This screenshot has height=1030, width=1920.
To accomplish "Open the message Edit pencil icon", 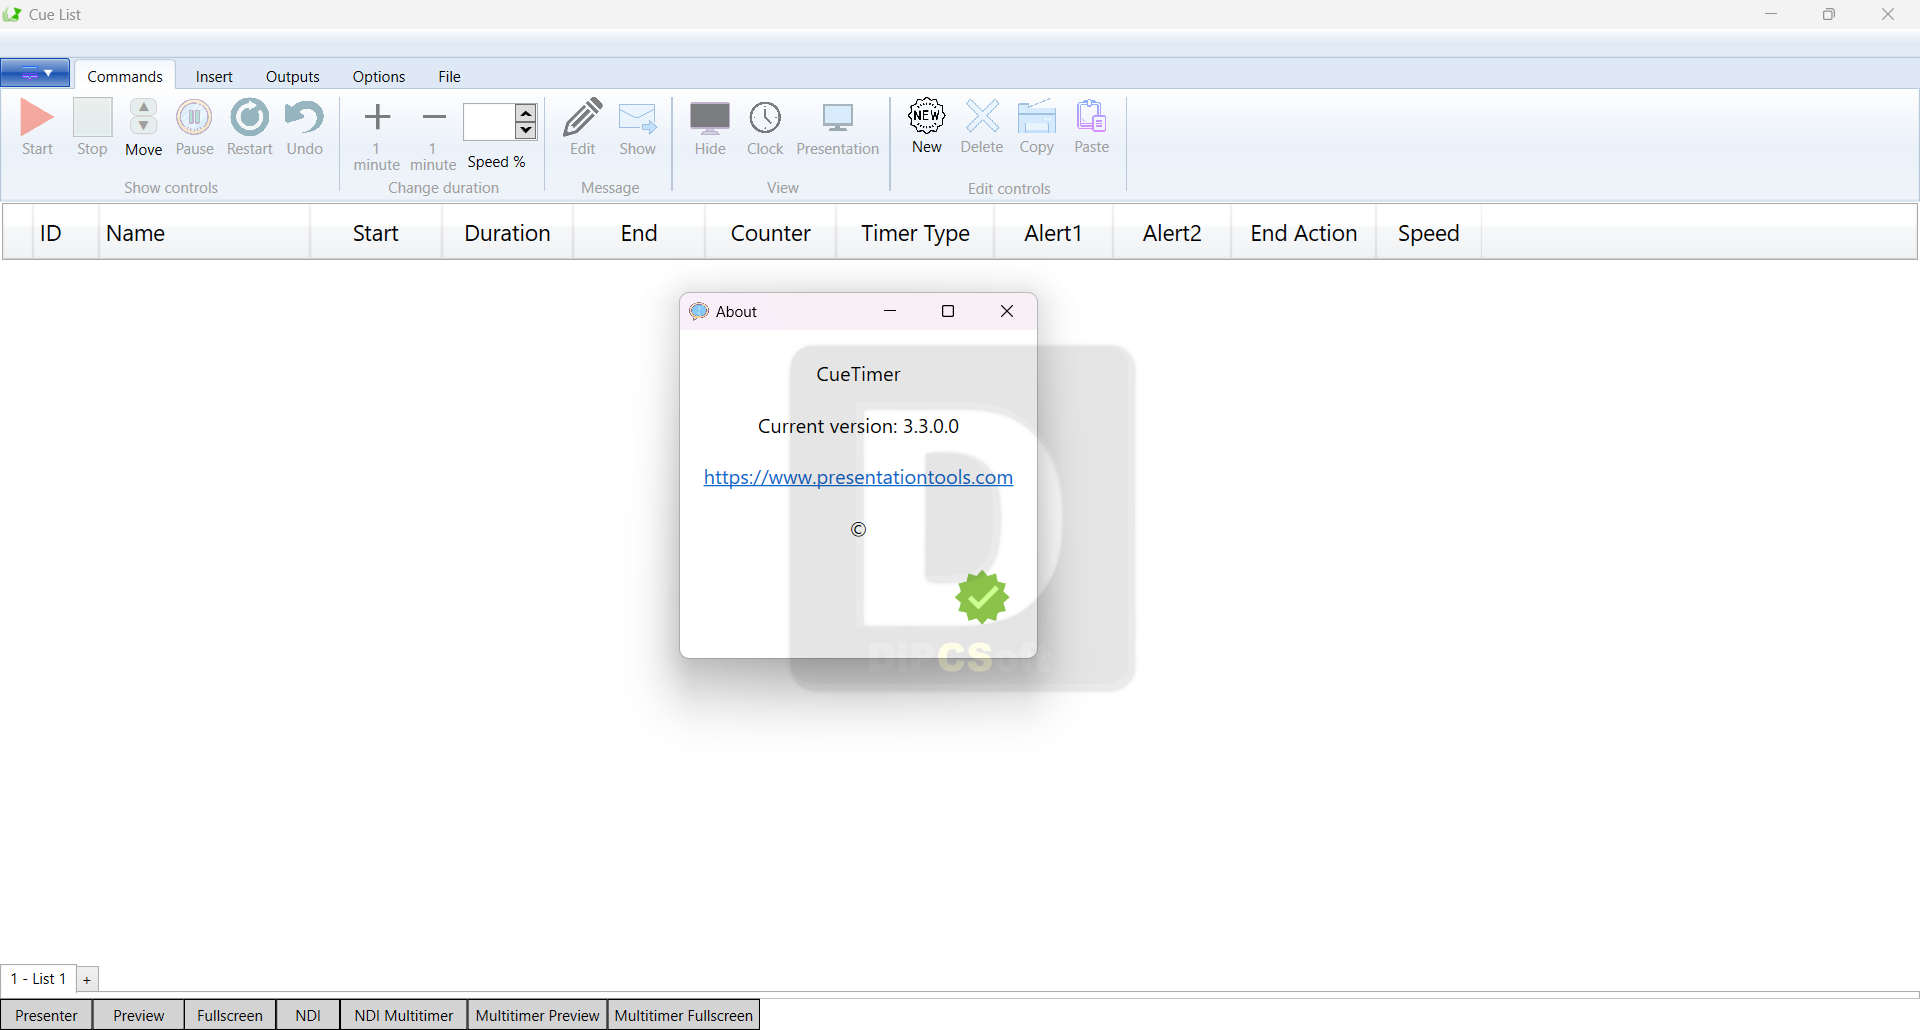I will [583, 117].
